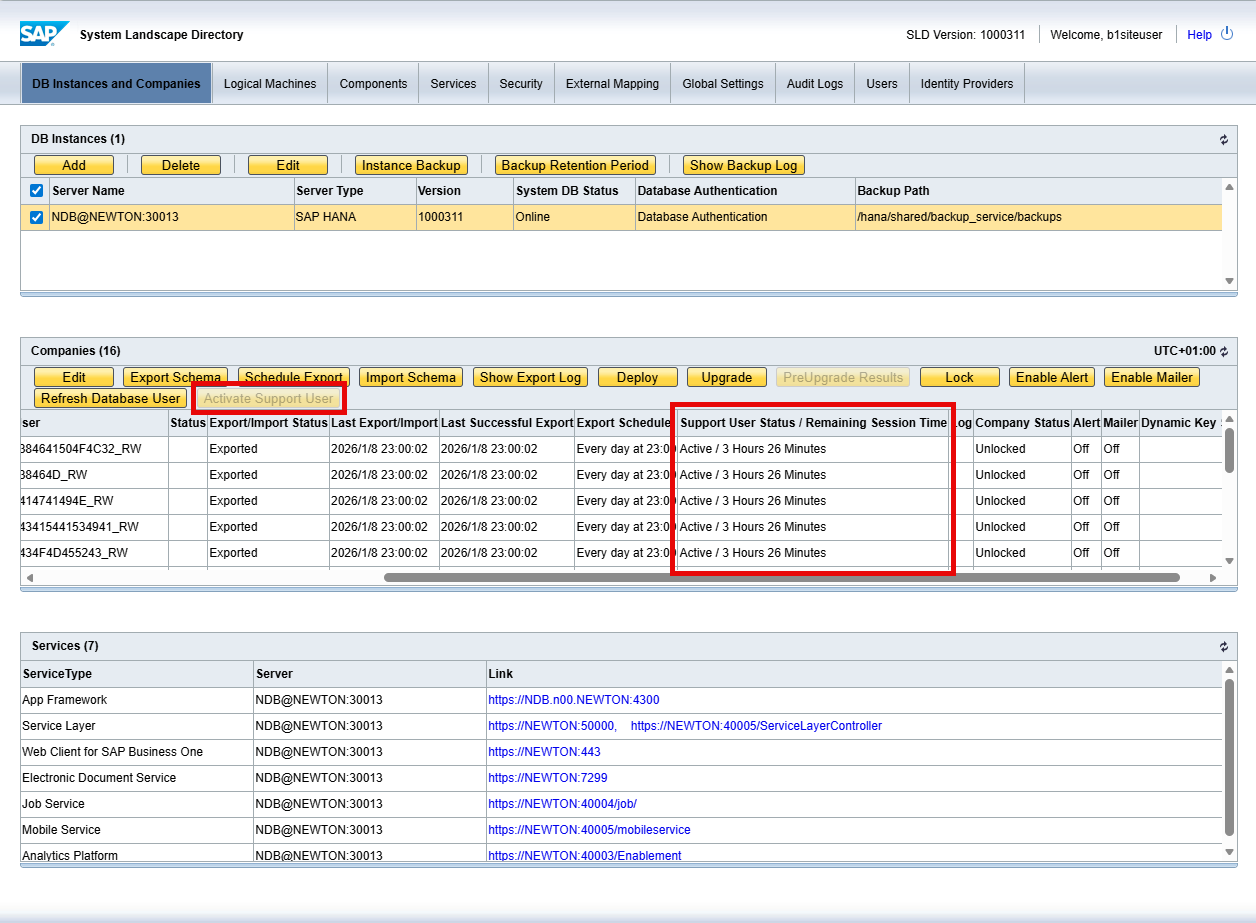Open the Identity Providers tab
Viewport: 1256px width, 923px height.
[966, 84]
